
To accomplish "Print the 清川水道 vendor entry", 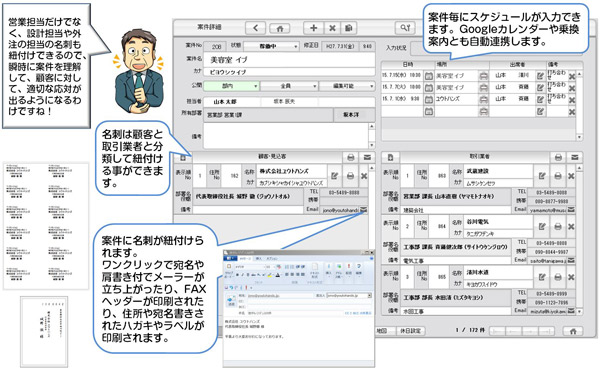I will click(x=558, y=277).
